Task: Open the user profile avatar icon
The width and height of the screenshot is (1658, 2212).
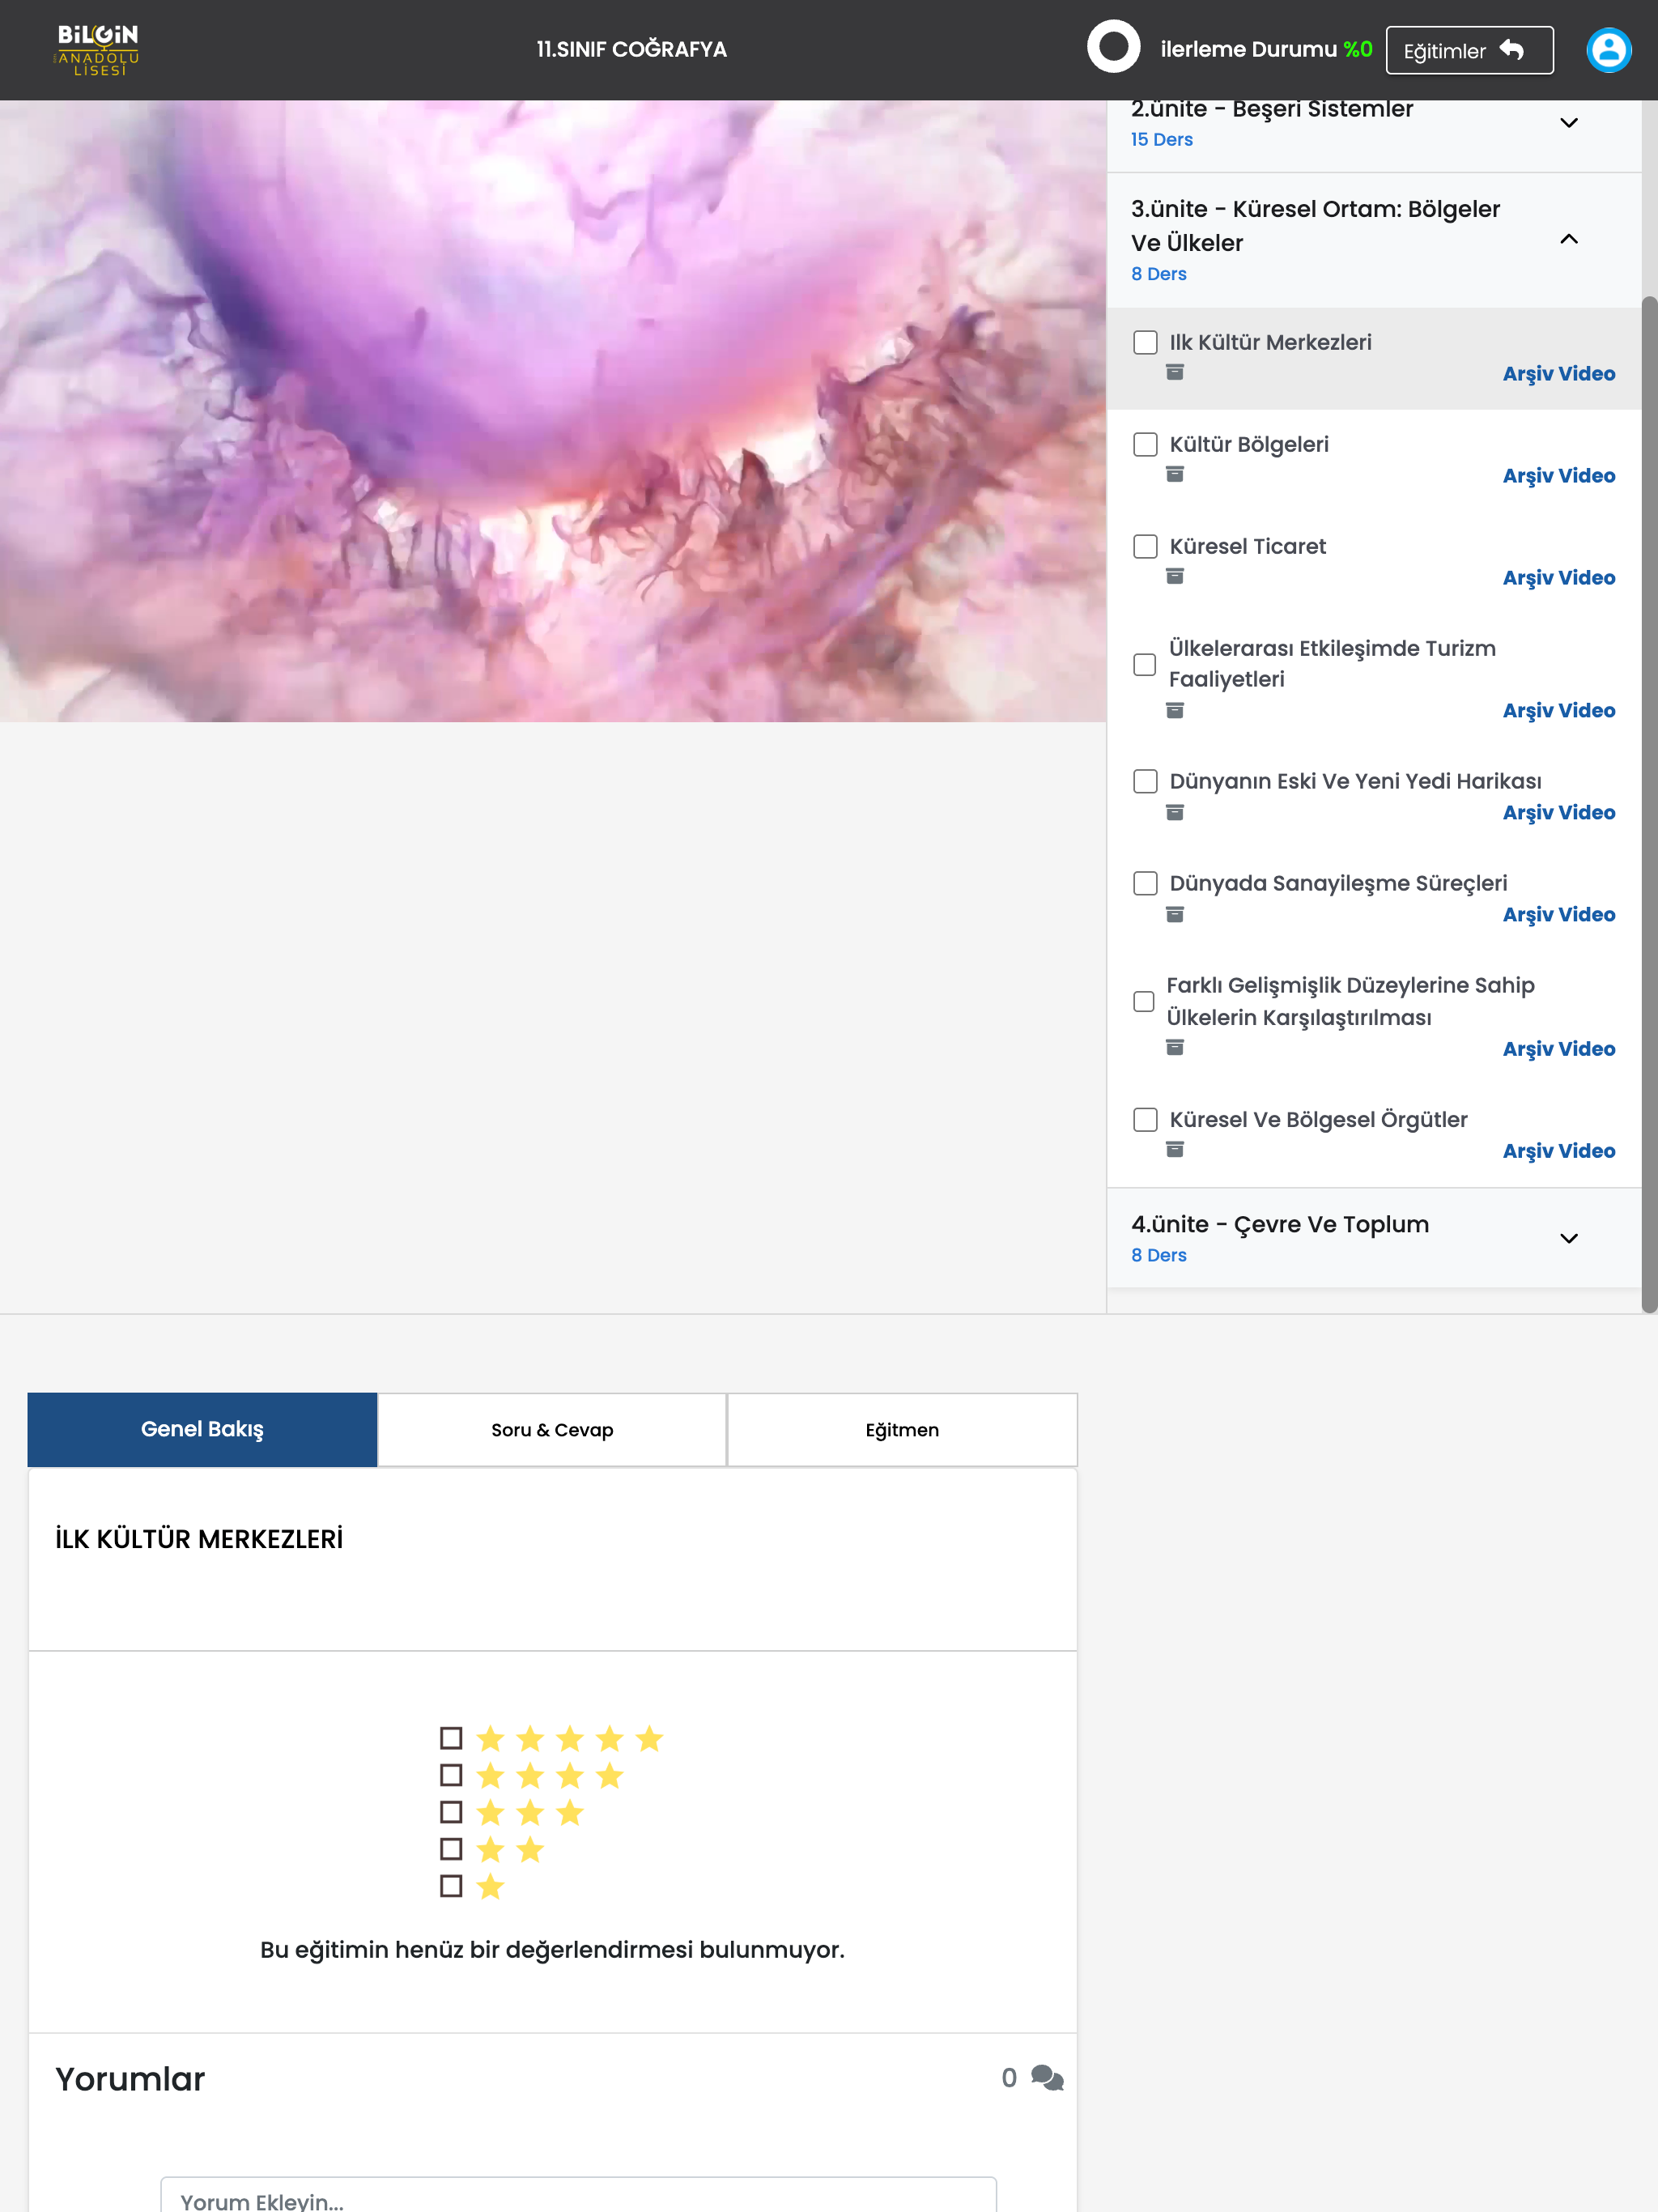Action: click(x=1608, y=50)
